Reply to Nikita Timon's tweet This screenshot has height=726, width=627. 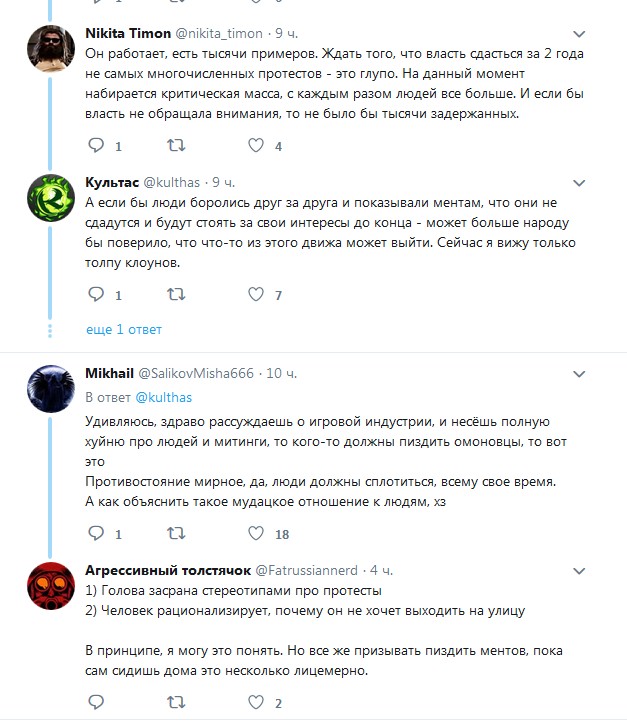(x=97, y=146)
